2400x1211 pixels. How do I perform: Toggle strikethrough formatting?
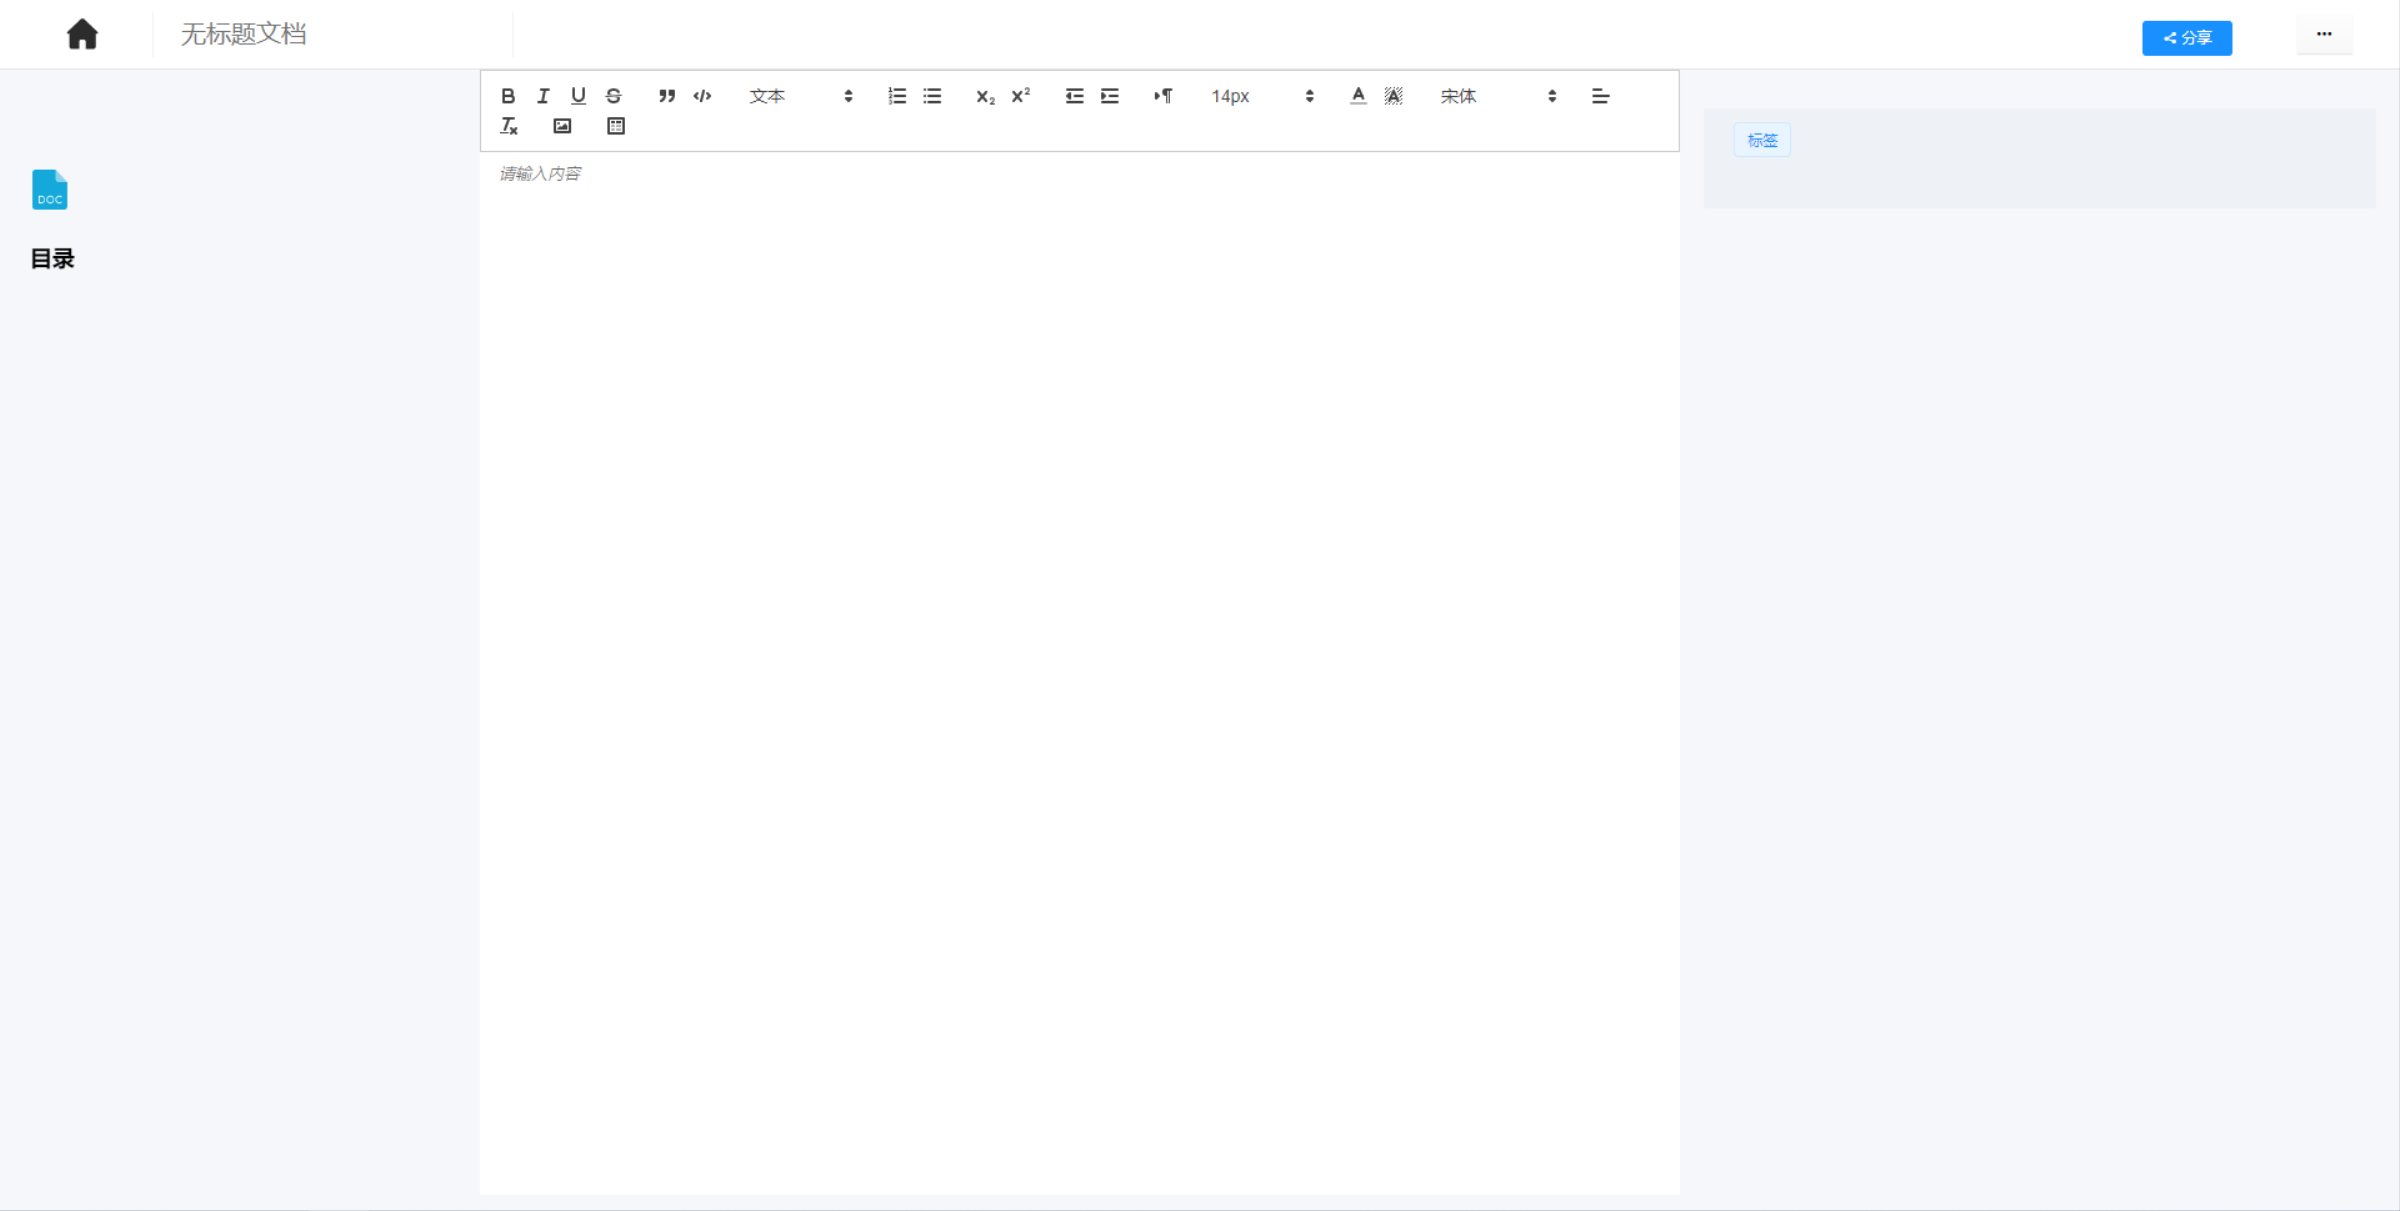614,96
